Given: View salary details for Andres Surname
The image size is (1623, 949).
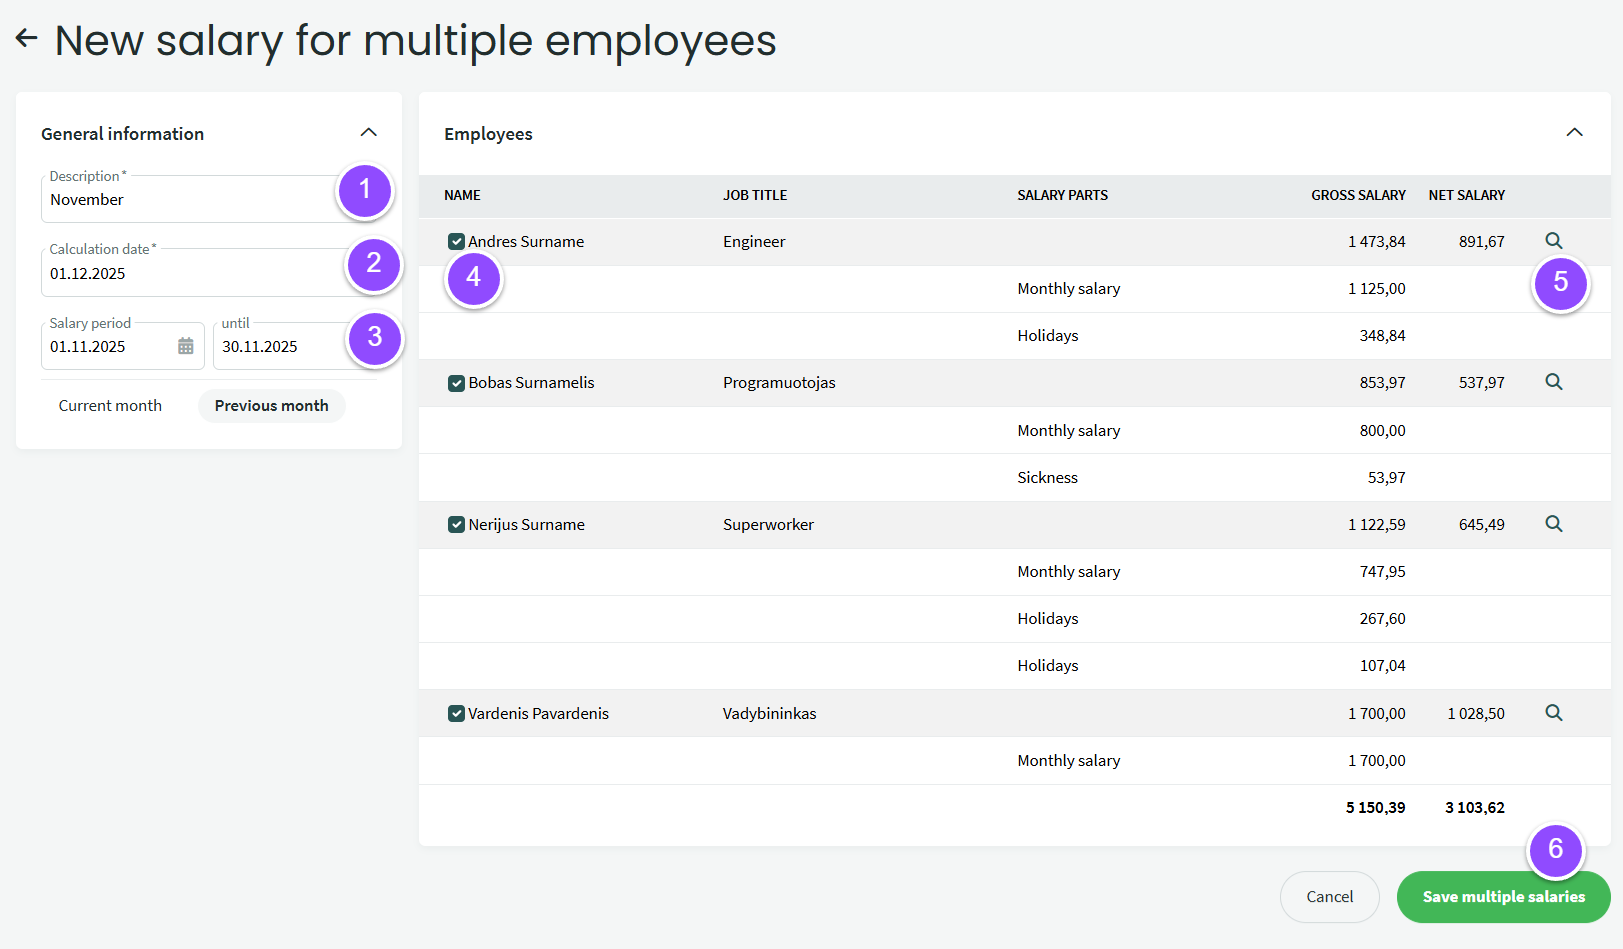Looking at the screenshot, I should (1553, 241).
